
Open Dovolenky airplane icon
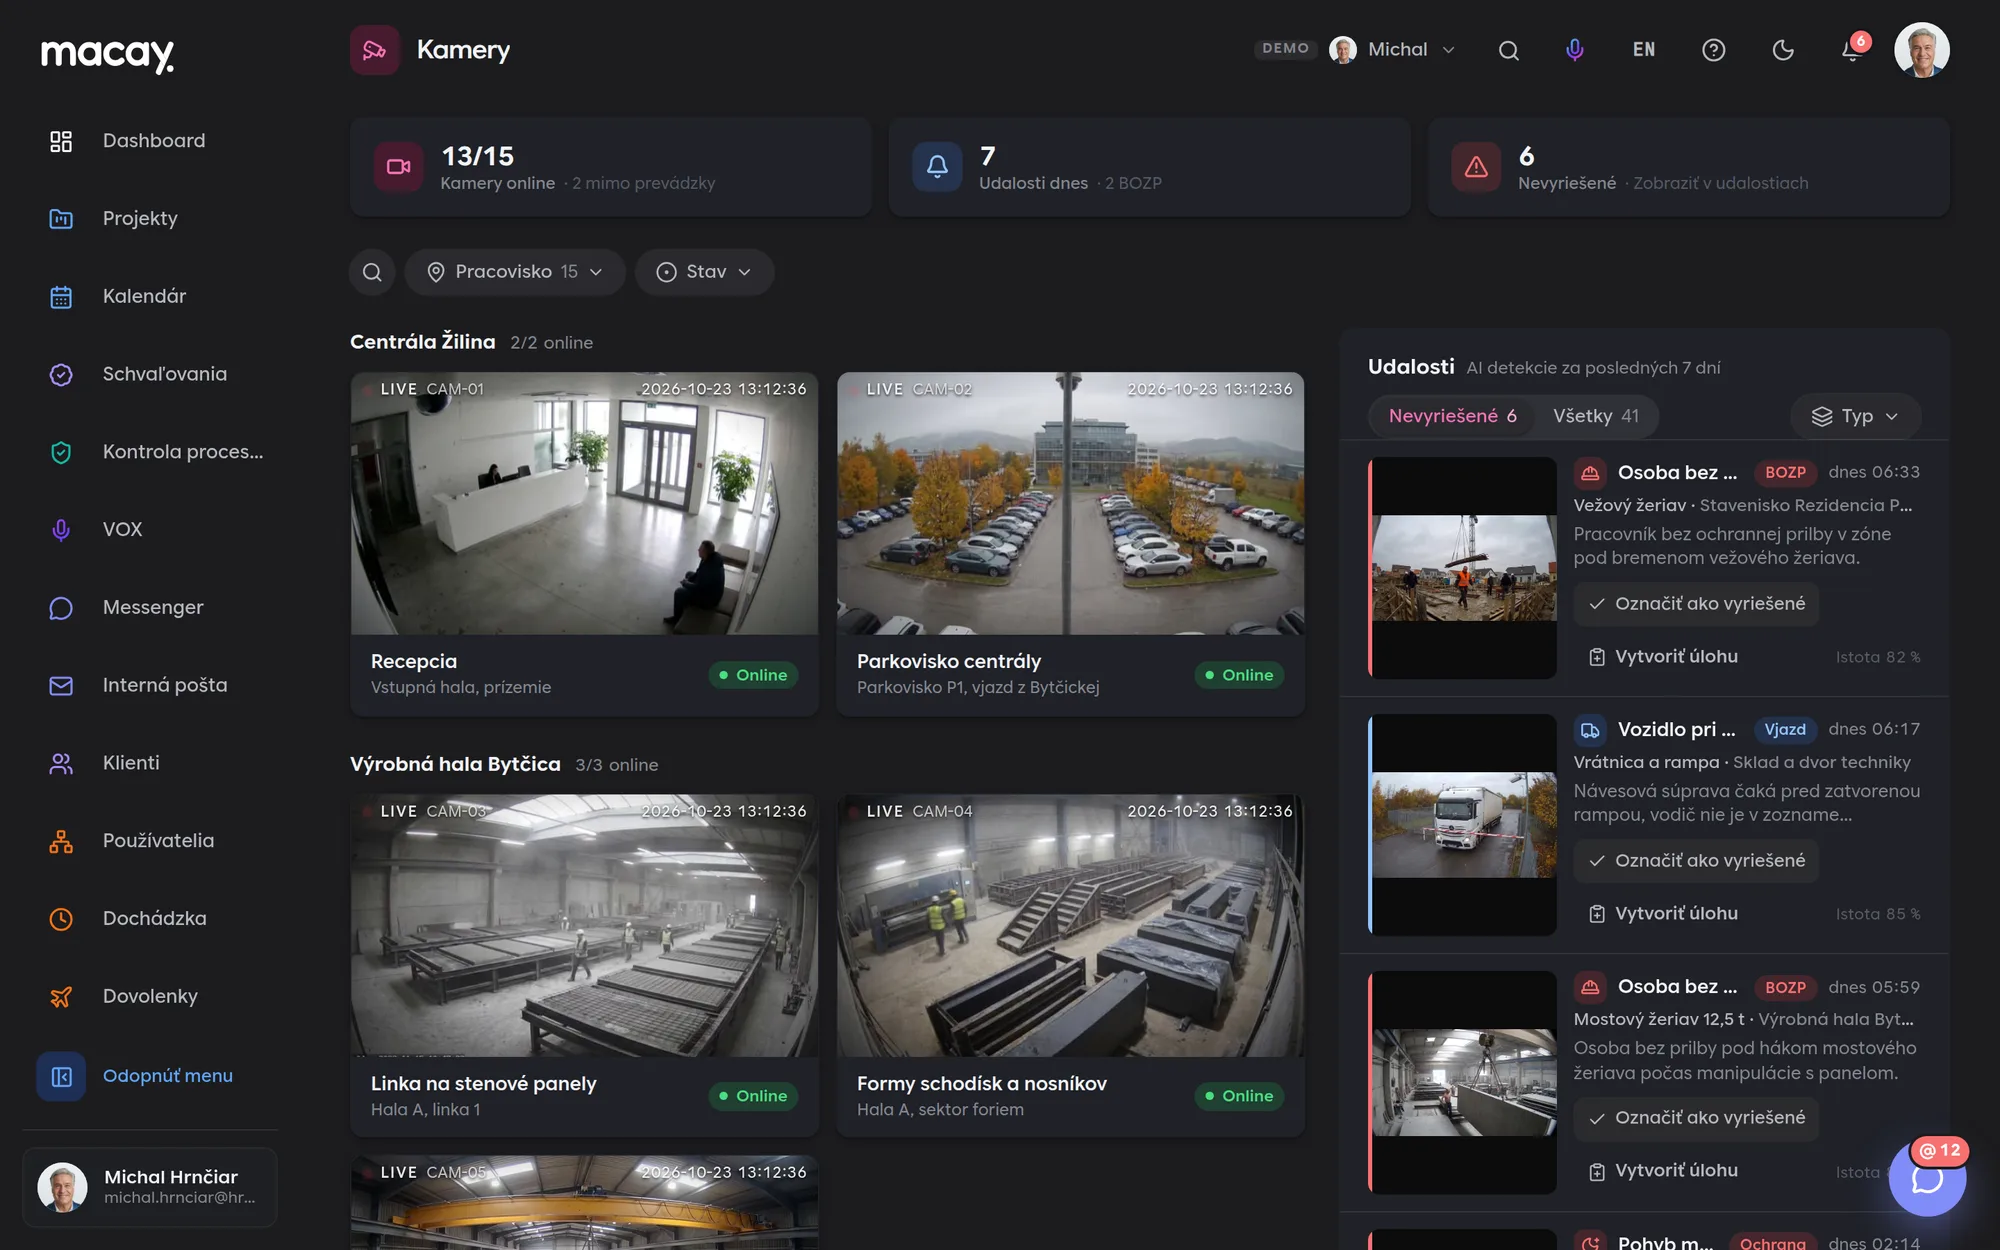pyautogui.click(x=61, y=996)
